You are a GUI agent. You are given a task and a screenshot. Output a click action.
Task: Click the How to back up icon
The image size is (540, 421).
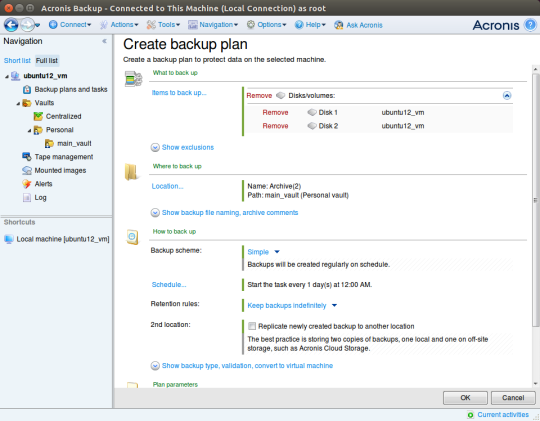click(x=133, y=237)
